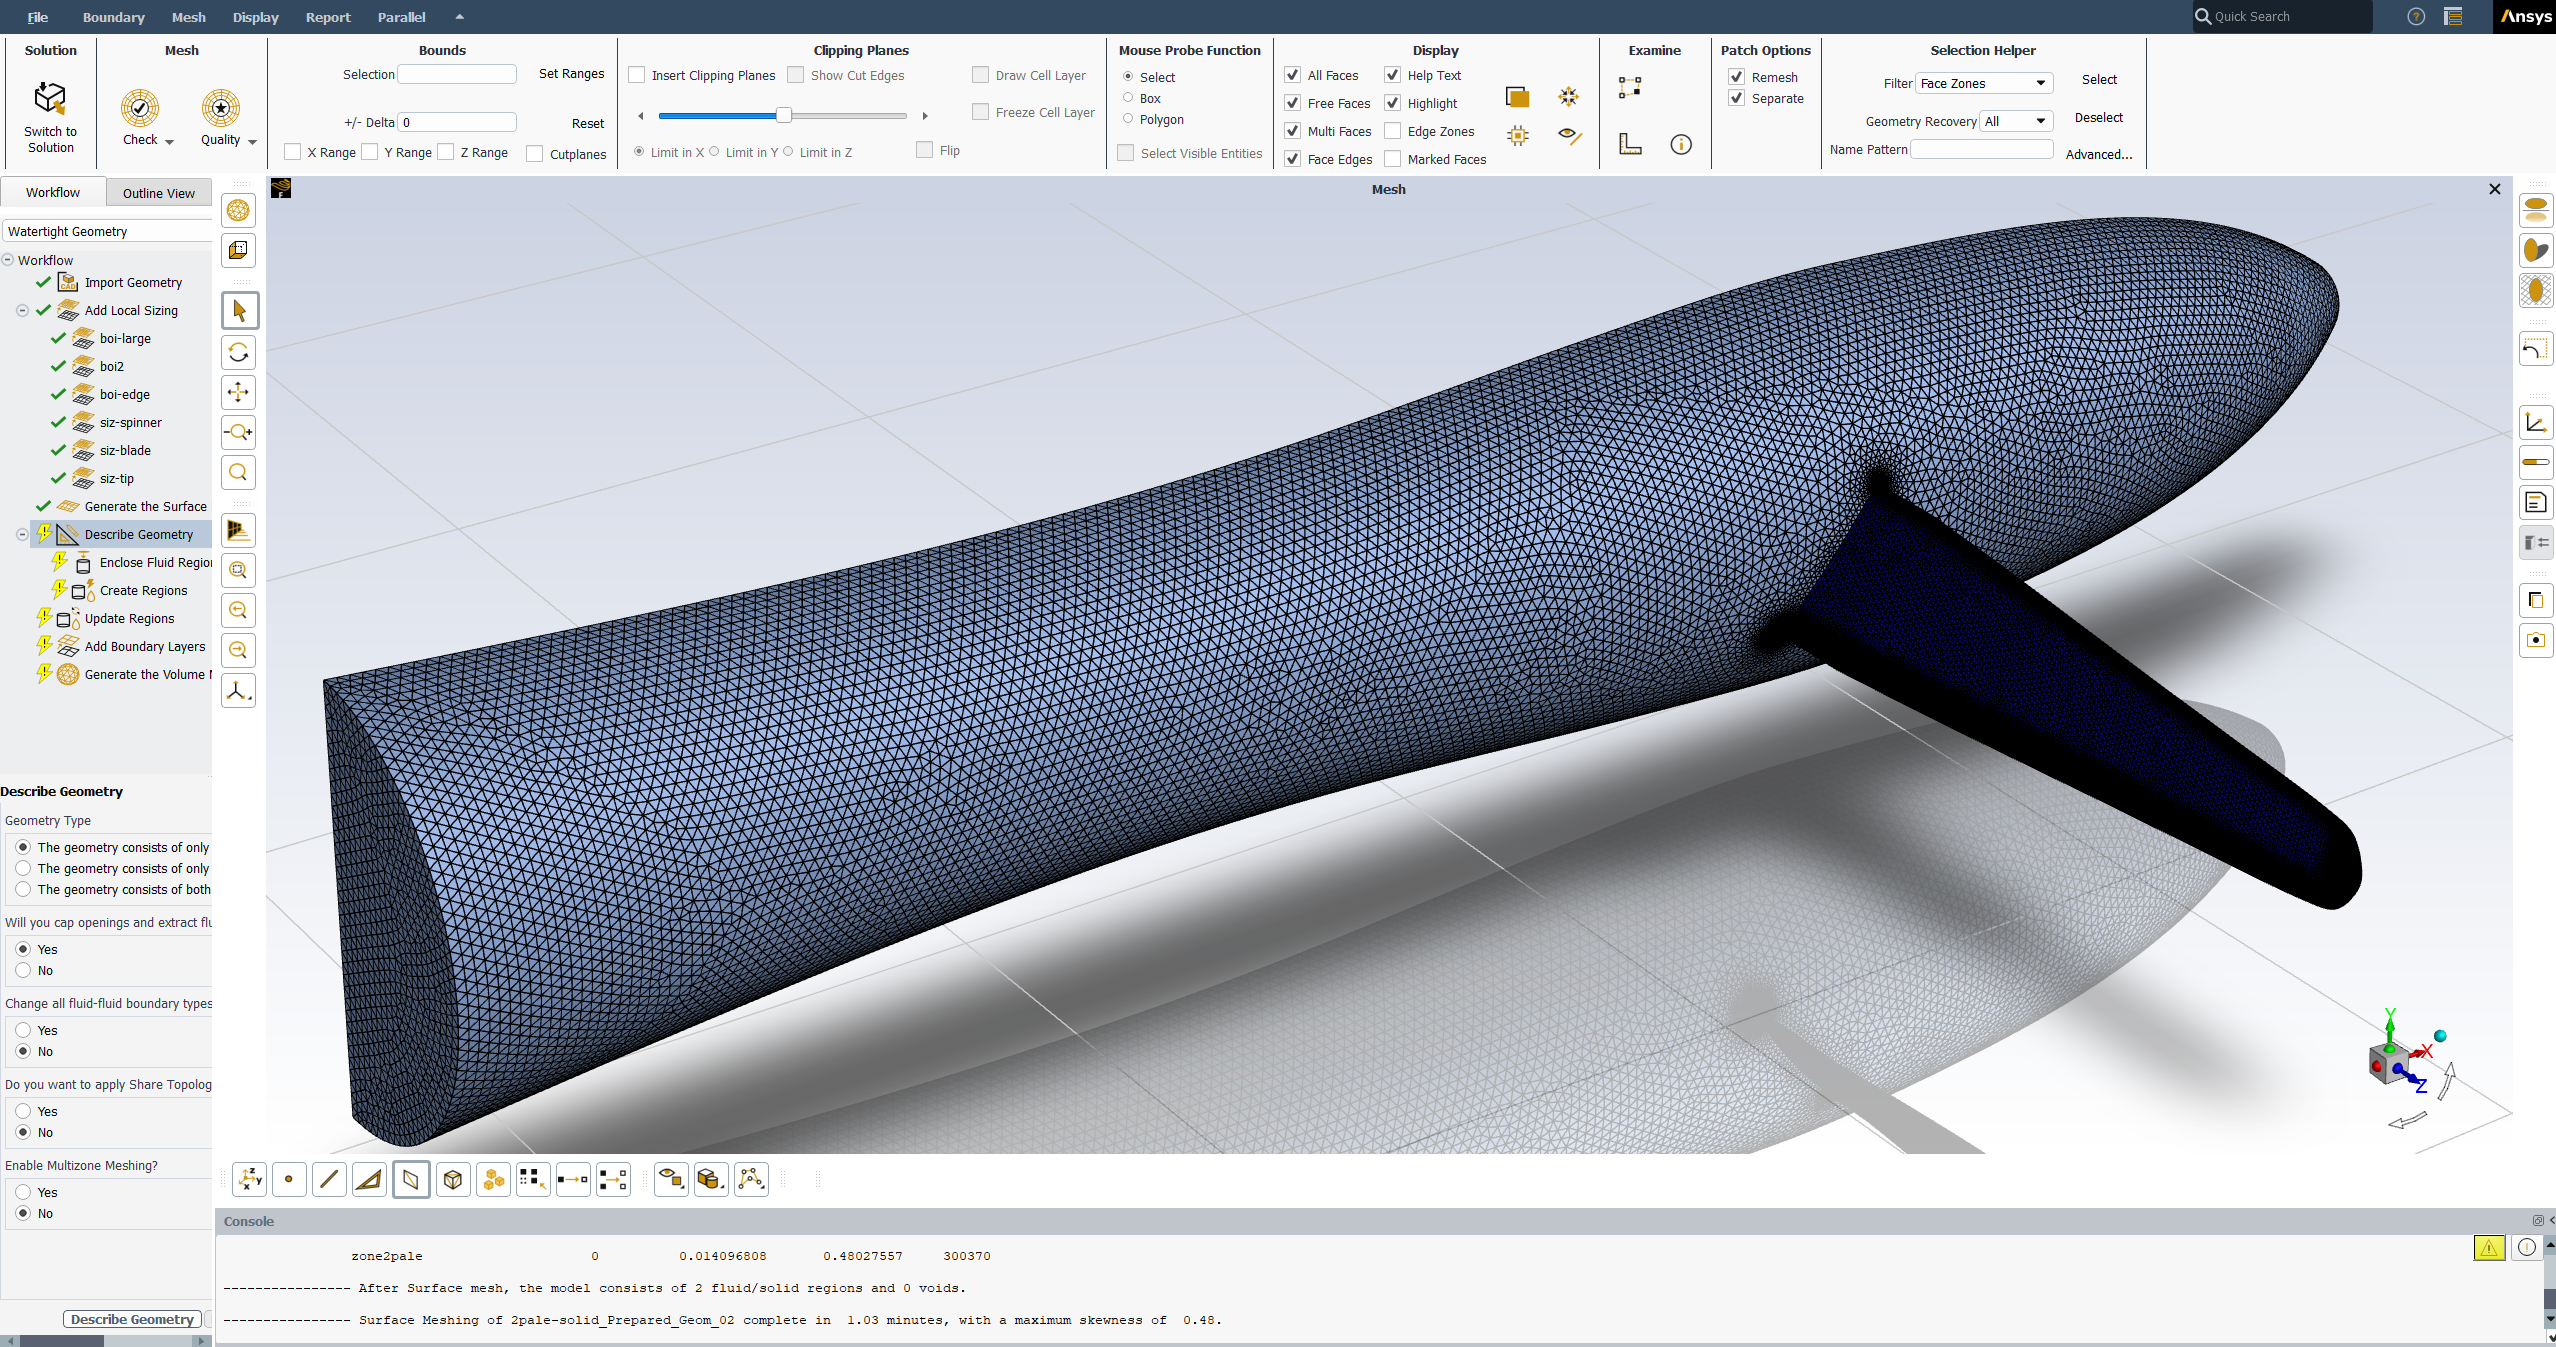Image resolution: width=2556 pixels, height=1347 pixels.
Task: Toggle All Faces checkbox
Action: [1293, 75]
